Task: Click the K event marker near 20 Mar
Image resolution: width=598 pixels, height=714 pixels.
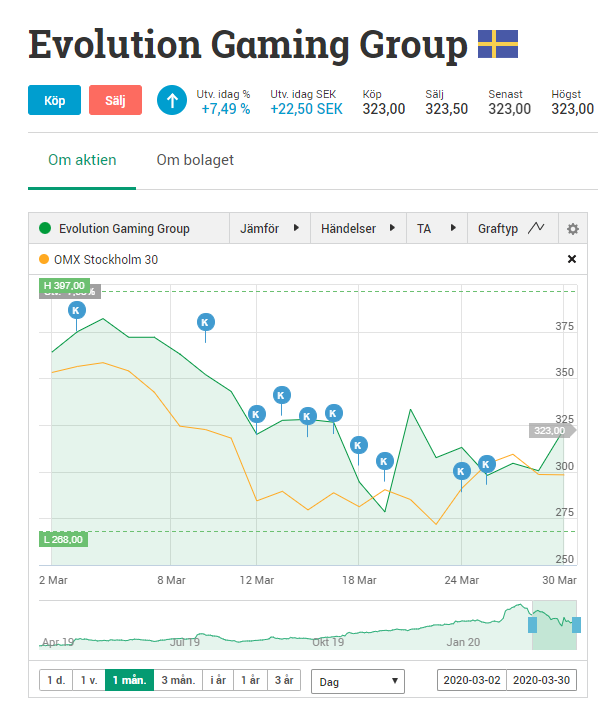Action: [384, 462]
